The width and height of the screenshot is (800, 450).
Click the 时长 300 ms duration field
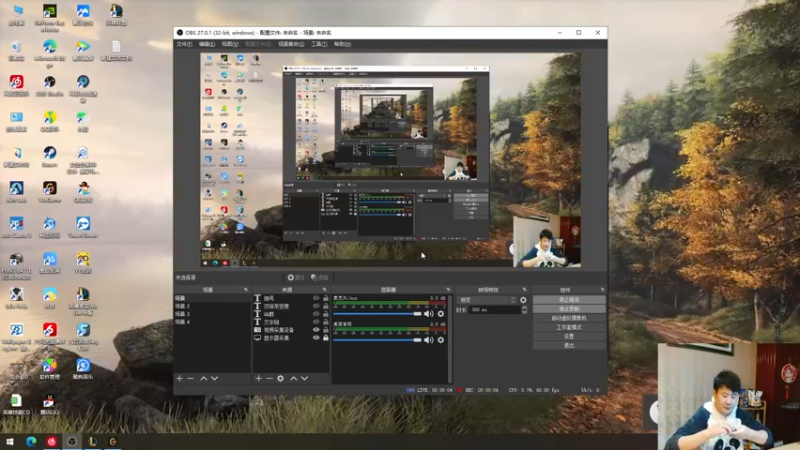coord(494,310)
